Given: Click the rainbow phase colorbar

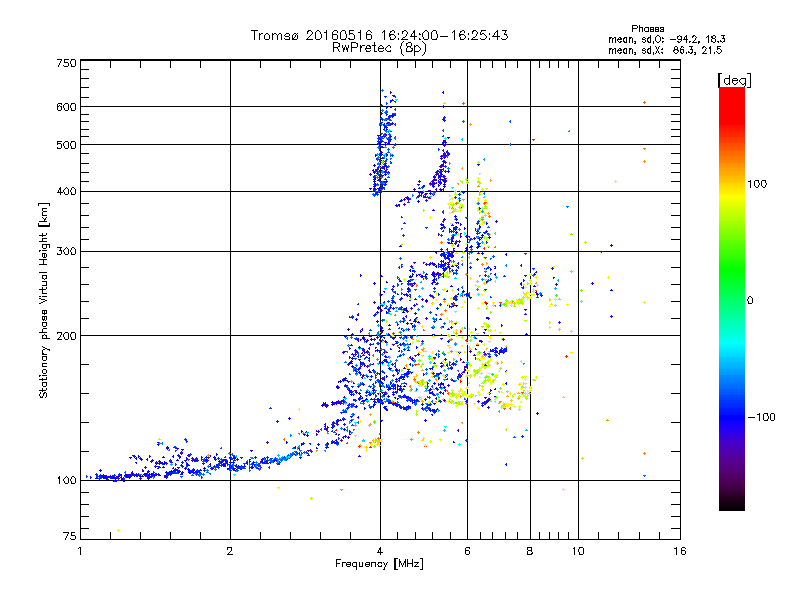Looking at the screenshot, I should pyautogui.click(x=732, y=299).
